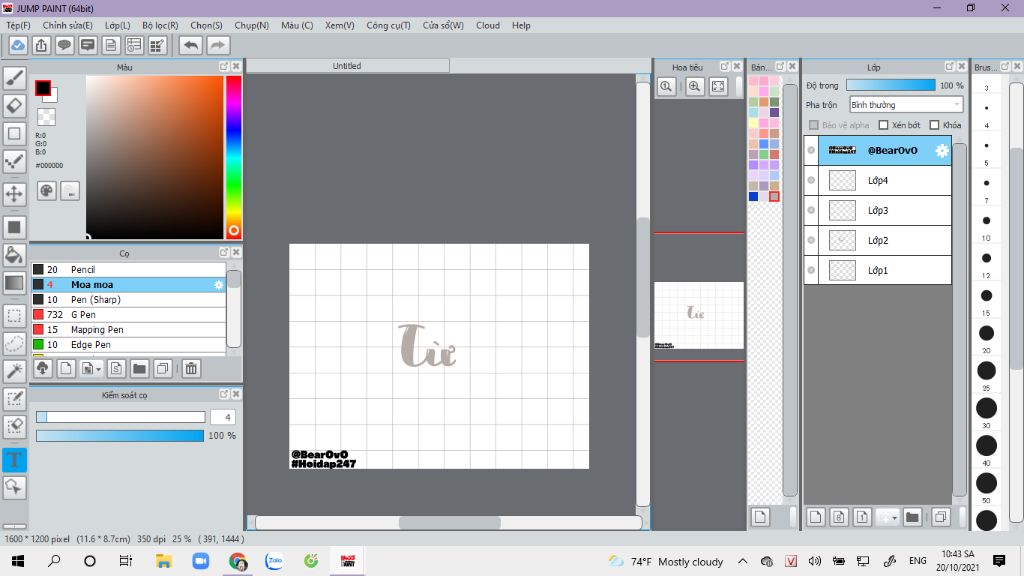Click the brush size value field showing 4

coord(223,417)
